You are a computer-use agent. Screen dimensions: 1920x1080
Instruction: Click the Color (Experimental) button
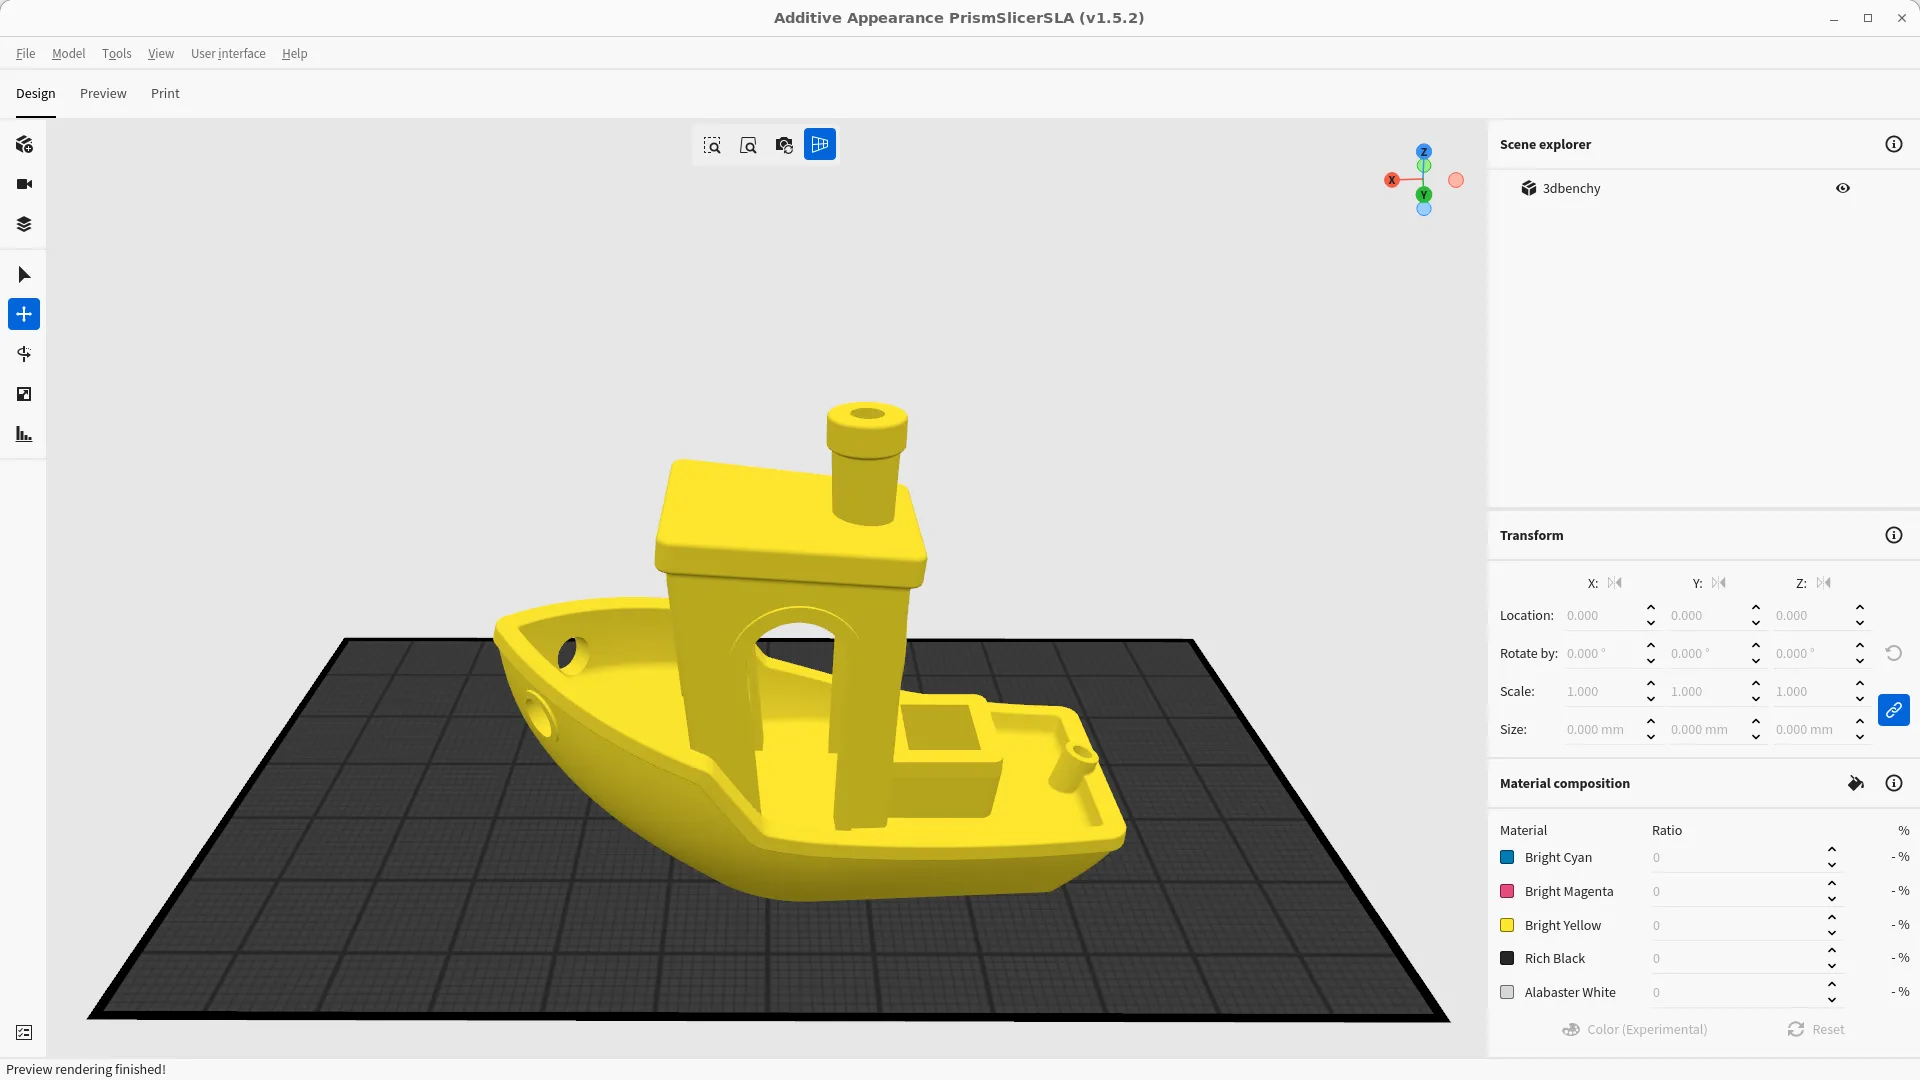point(1634,1029)
